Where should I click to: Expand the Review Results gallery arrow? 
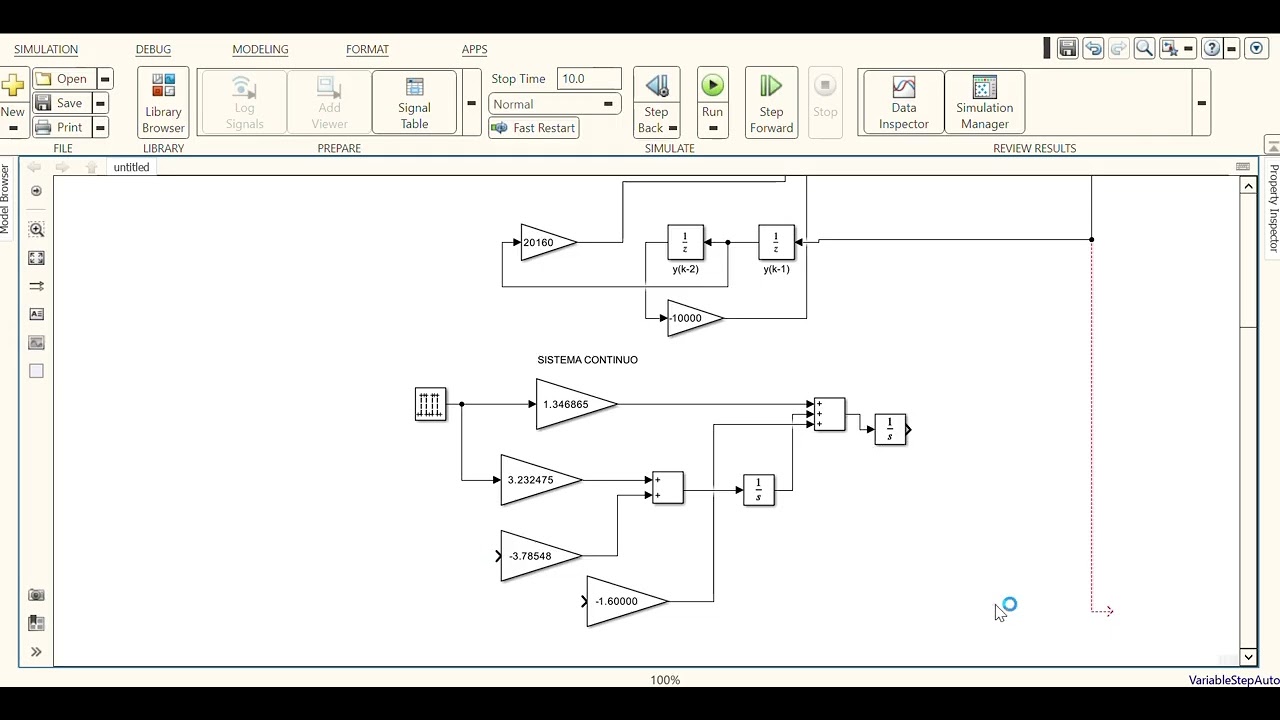point(1201,102)
